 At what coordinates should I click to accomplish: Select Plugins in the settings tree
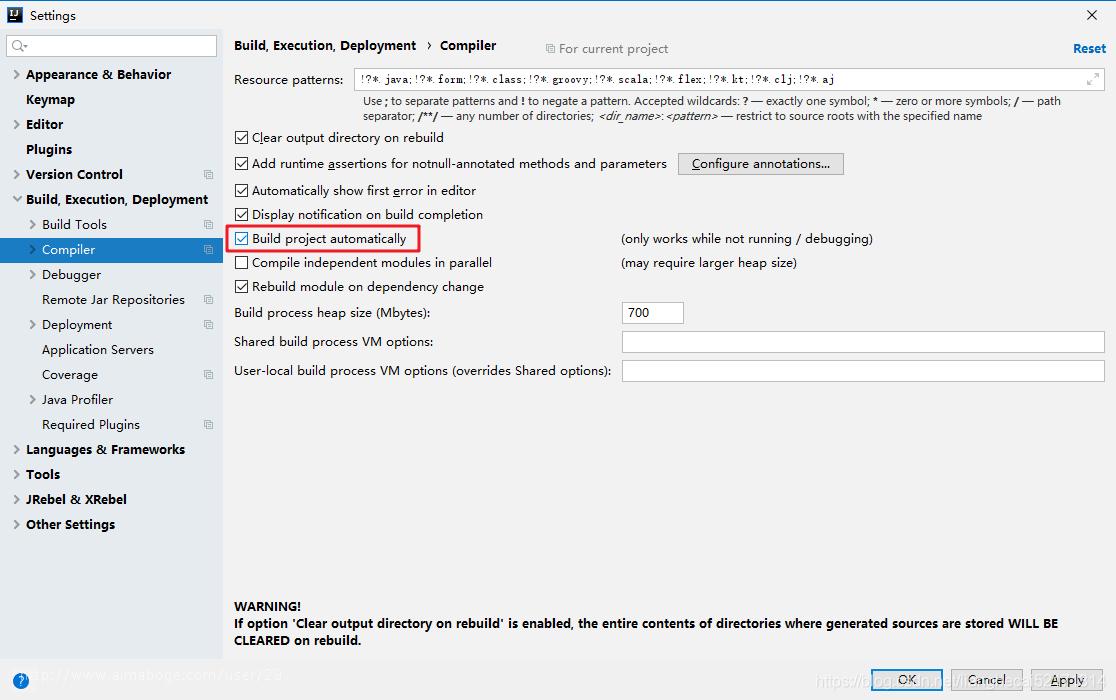(x=49, y=149)
